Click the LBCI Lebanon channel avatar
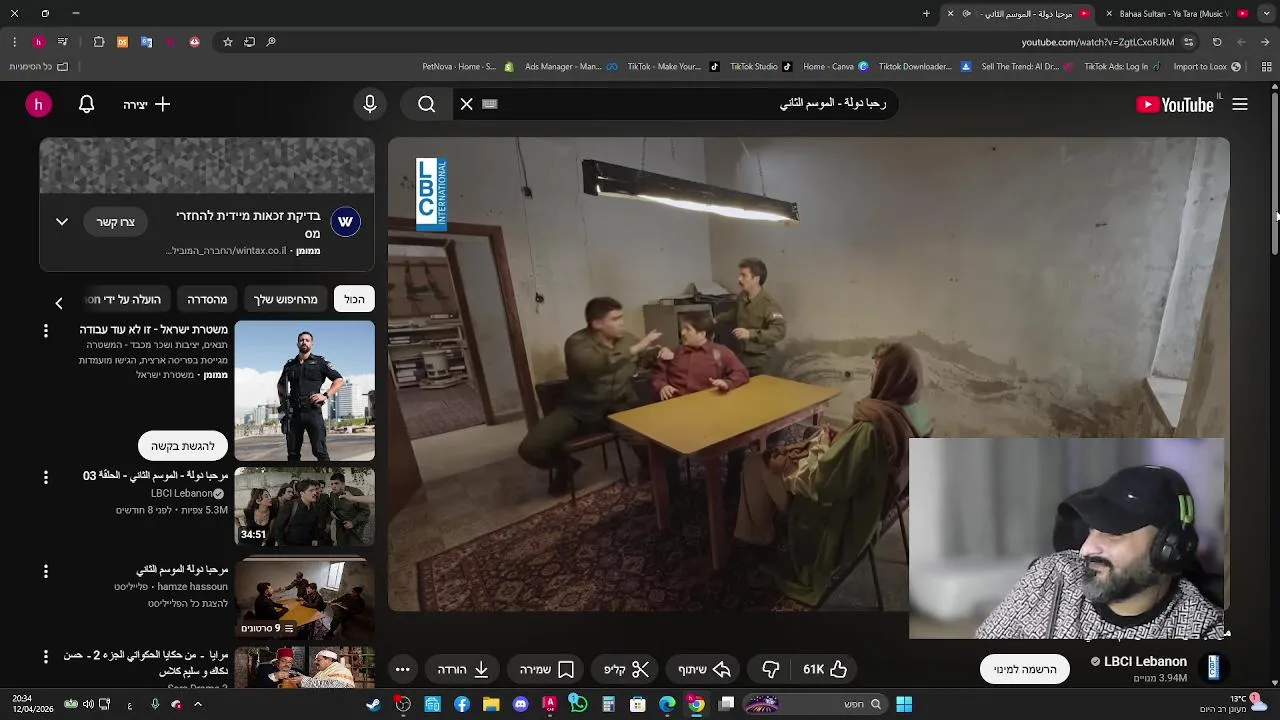The width and height of the screenshot is (1280, 720). [x=1213, y=668]
